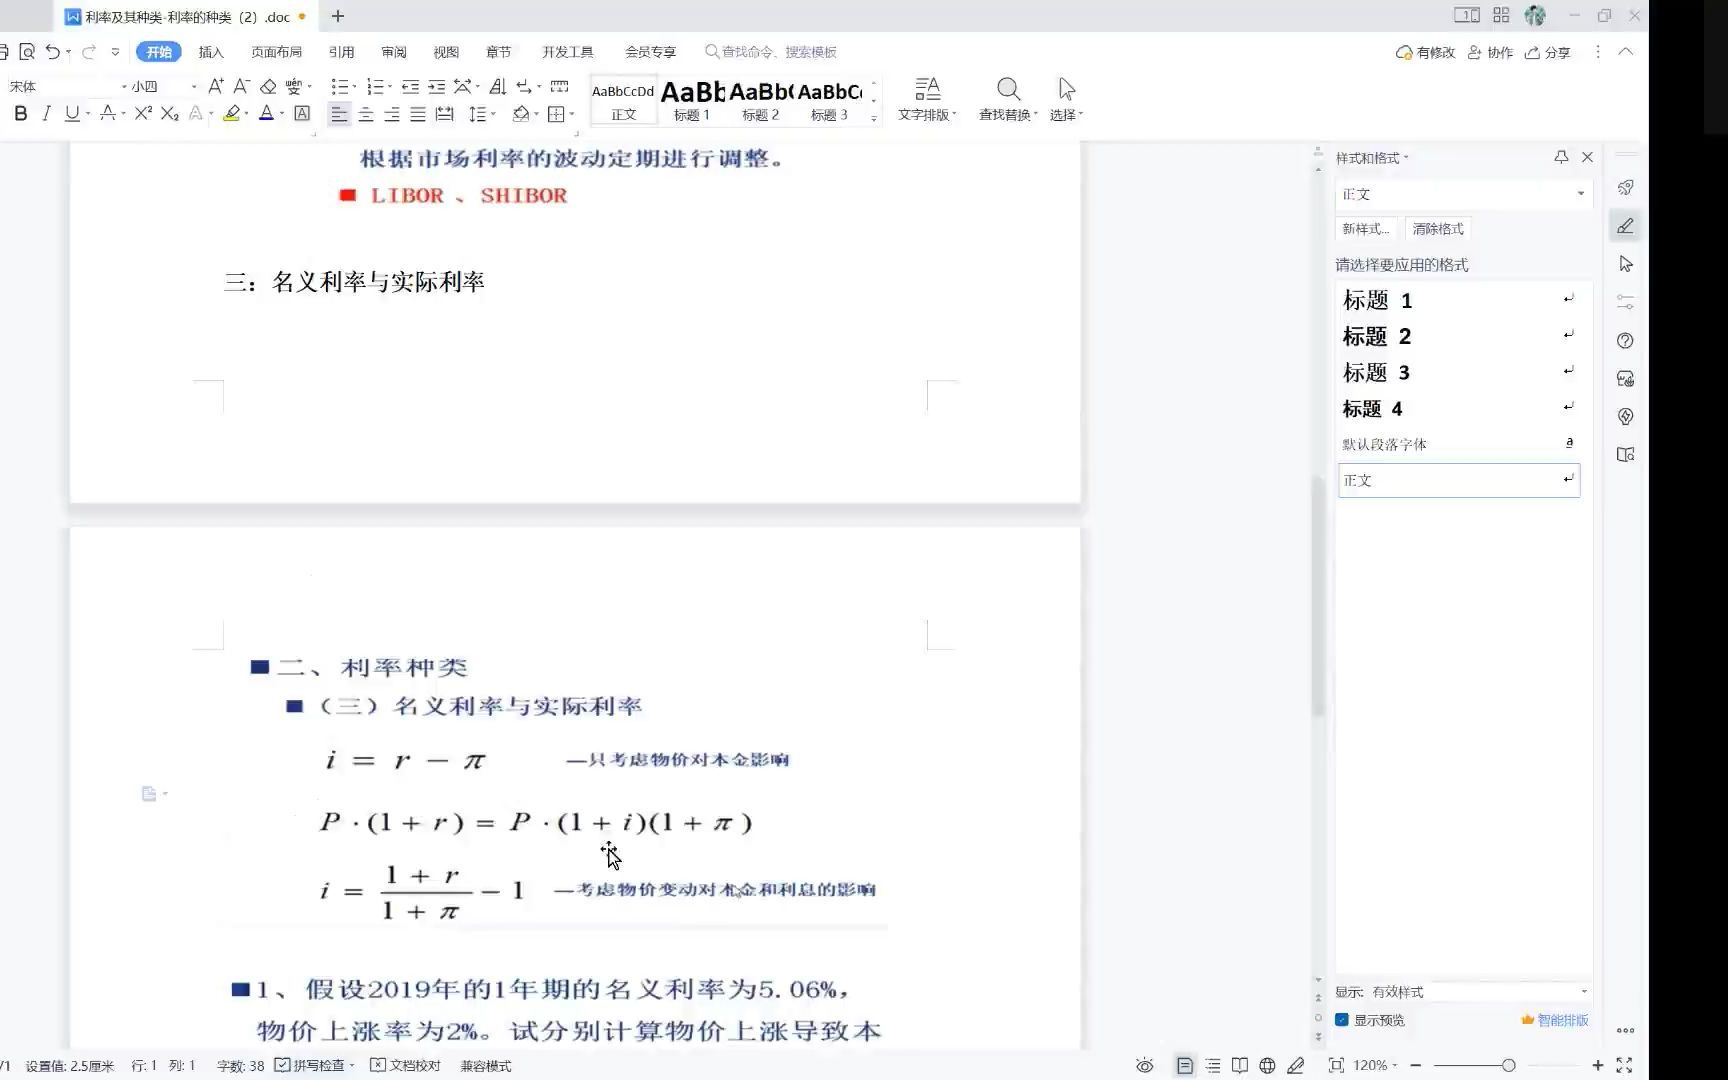Open a new document tab with plus

click(338, 16)
